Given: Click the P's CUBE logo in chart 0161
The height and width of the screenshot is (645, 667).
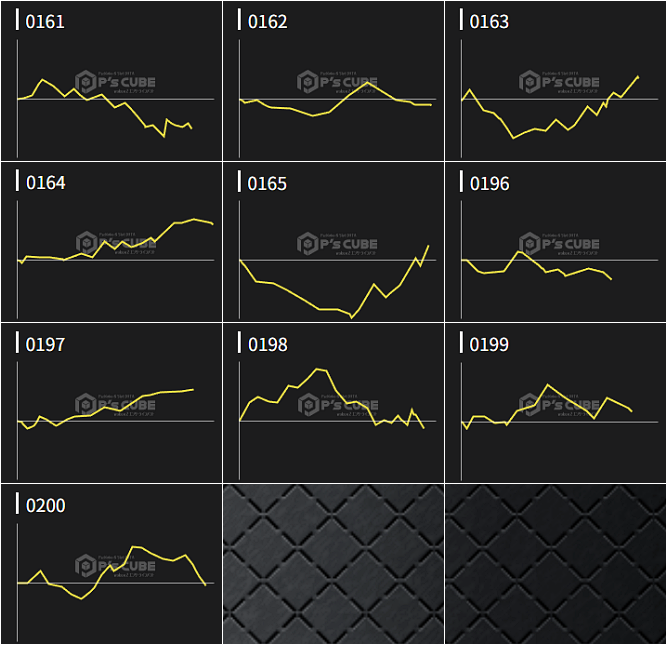Looking at the screenshot, I should coord(115,83).
